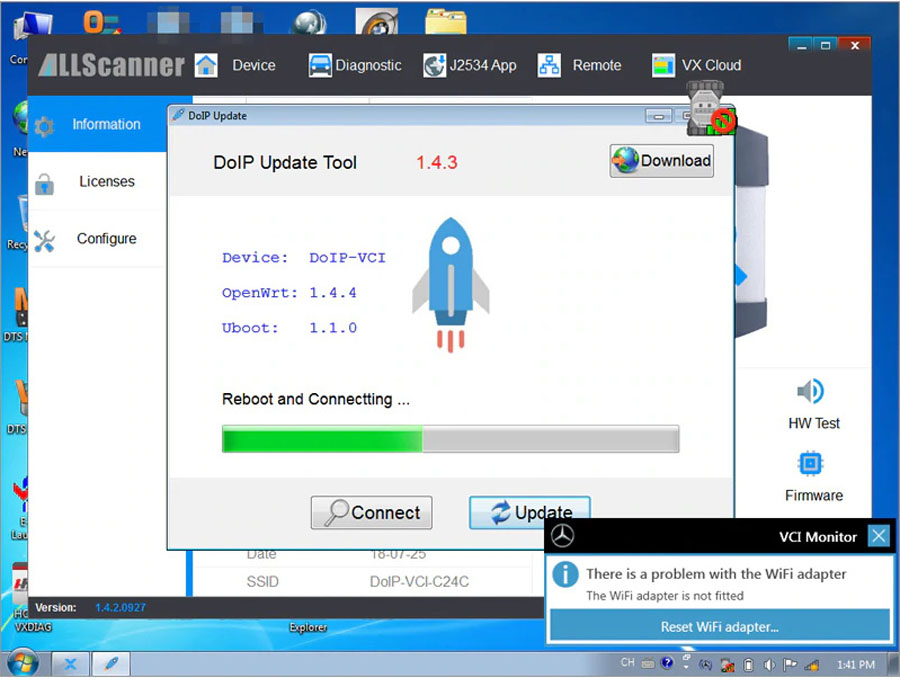This screenshot has width=900, height=678.
Task: Click the HW Test label
Action: click(813, 423)
